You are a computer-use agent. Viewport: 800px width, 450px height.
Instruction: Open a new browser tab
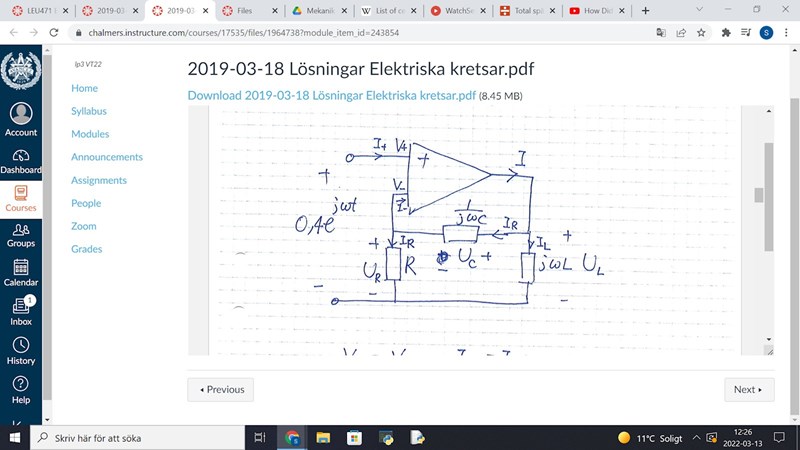(x=645, y=10)
